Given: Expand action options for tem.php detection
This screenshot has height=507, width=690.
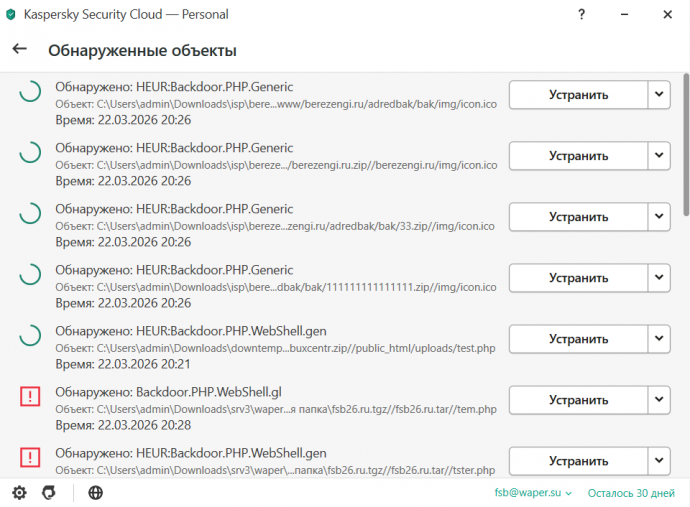Looking at the screenshot, I should (x=659, y=400).
